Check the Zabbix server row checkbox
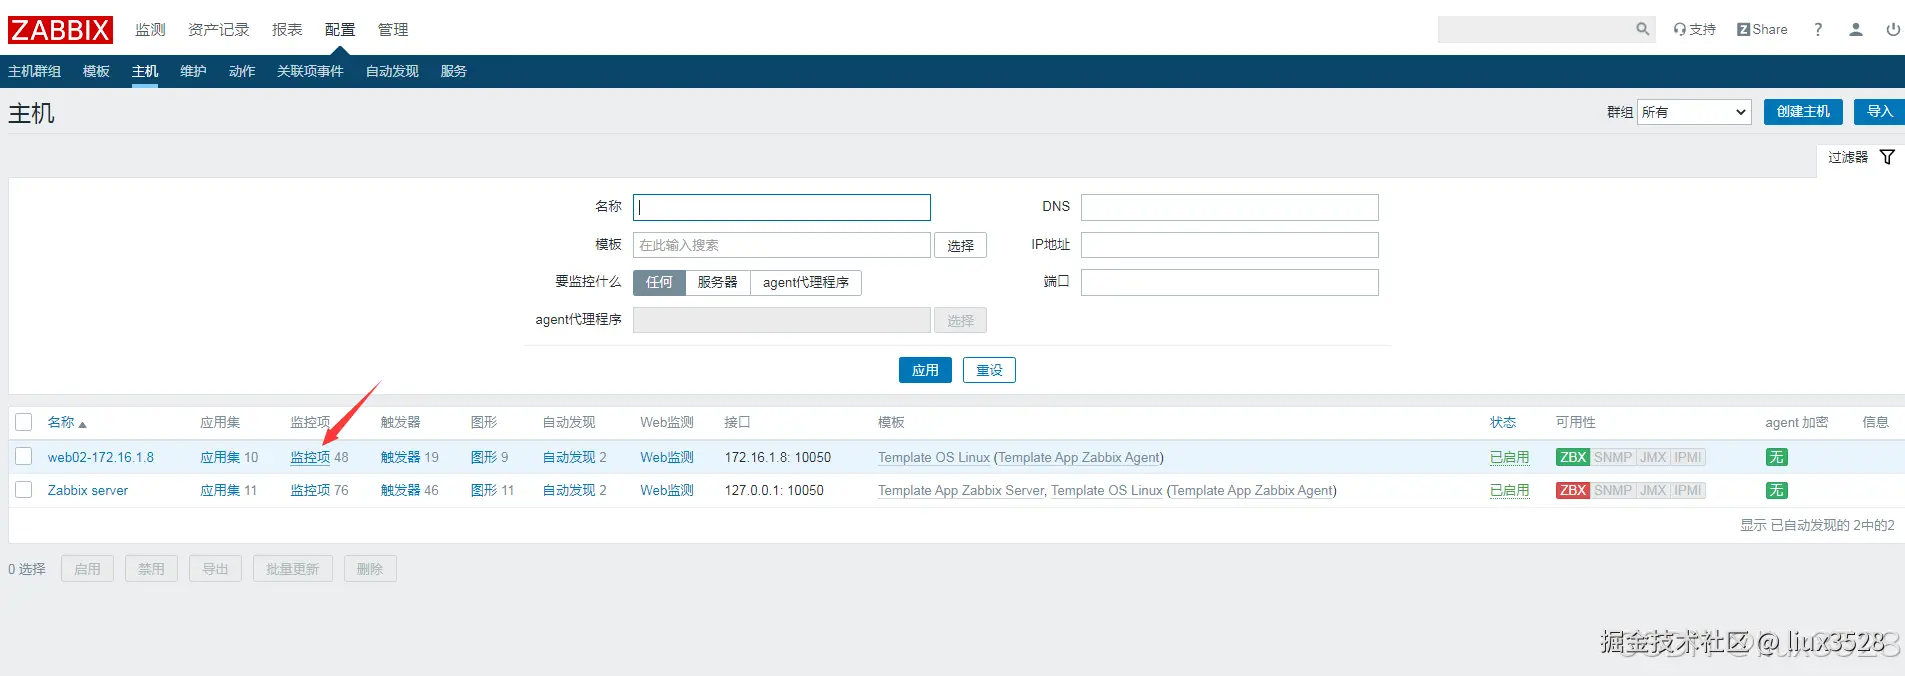This screenshot has height=676, width=1905. (x=24, y=490)
